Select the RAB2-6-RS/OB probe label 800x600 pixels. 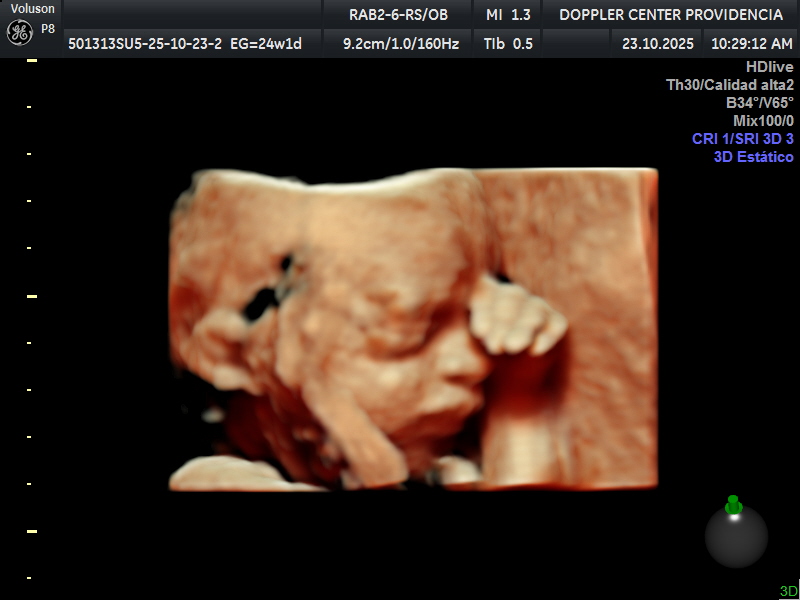(x=398, y=14)
